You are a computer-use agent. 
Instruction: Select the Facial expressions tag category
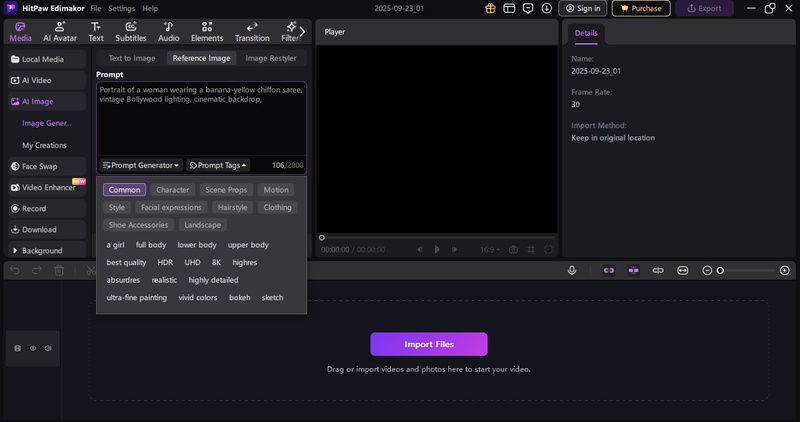click(x=171, y=208)
